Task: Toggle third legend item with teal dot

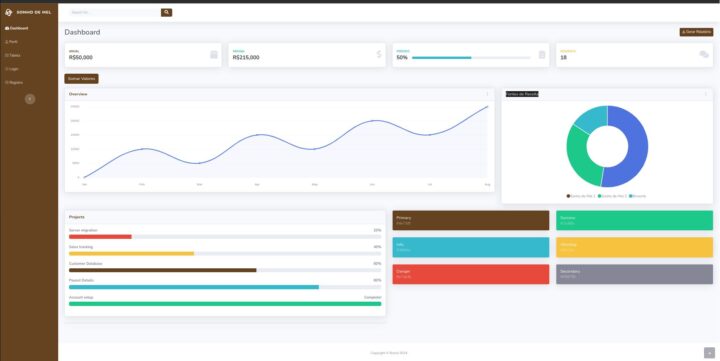Action: 637,196
